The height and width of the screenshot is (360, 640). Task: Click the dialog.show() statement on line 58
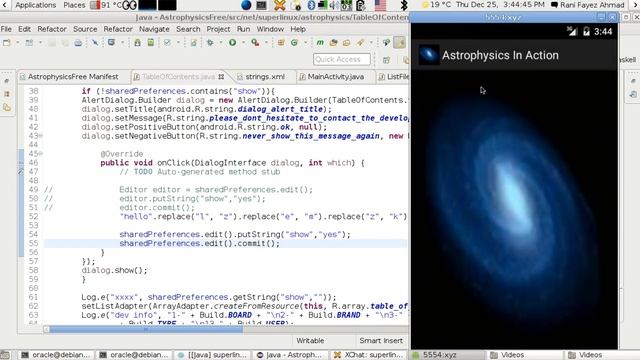click(x=114, y=270)
